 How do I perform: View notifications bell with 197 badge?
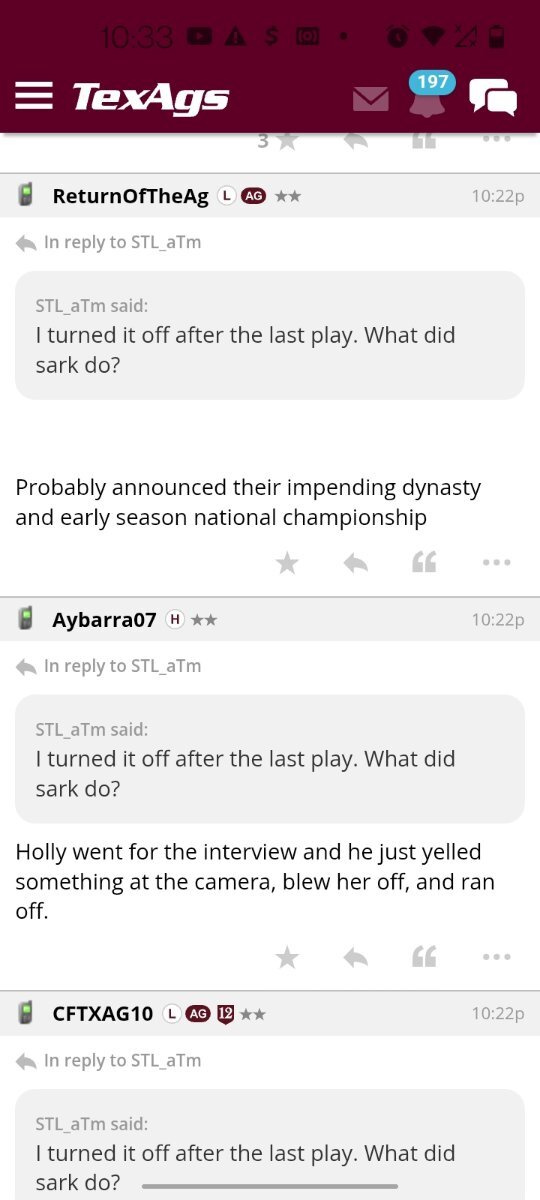[427, 96]
